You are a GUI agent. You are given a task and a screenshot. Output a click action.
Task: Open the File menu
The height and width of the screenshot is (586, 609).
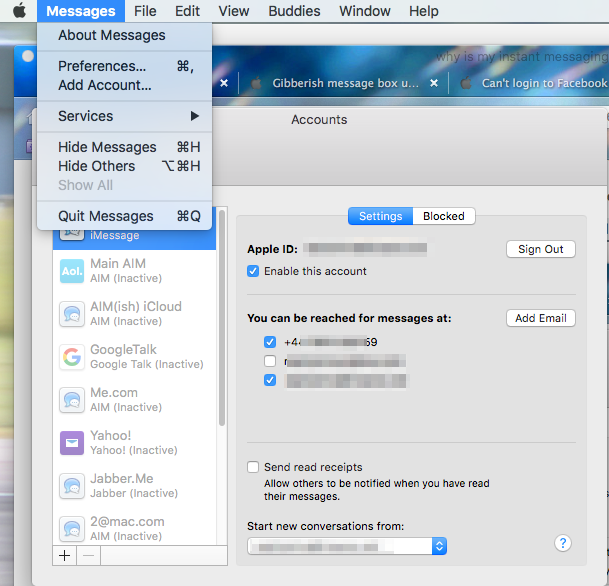coord(145,11)
